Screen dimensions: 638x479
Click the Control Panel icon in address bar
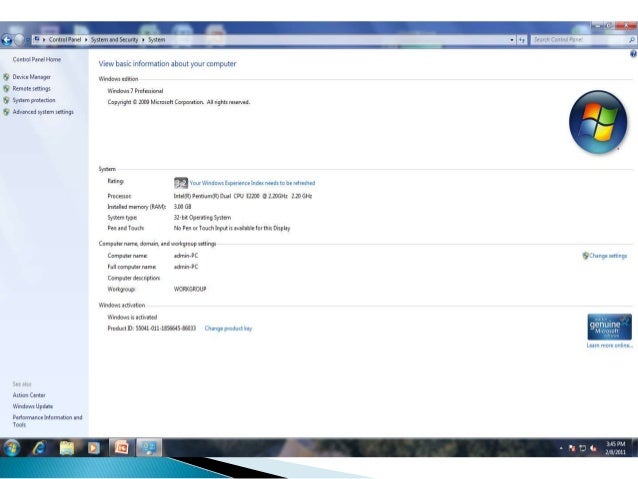[x=37, y=39]
